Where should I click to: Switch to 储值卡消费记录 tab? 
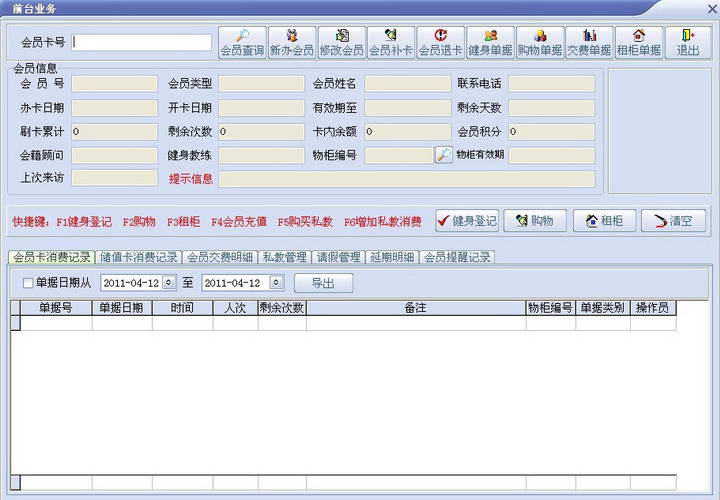click(x=139, y=257)
